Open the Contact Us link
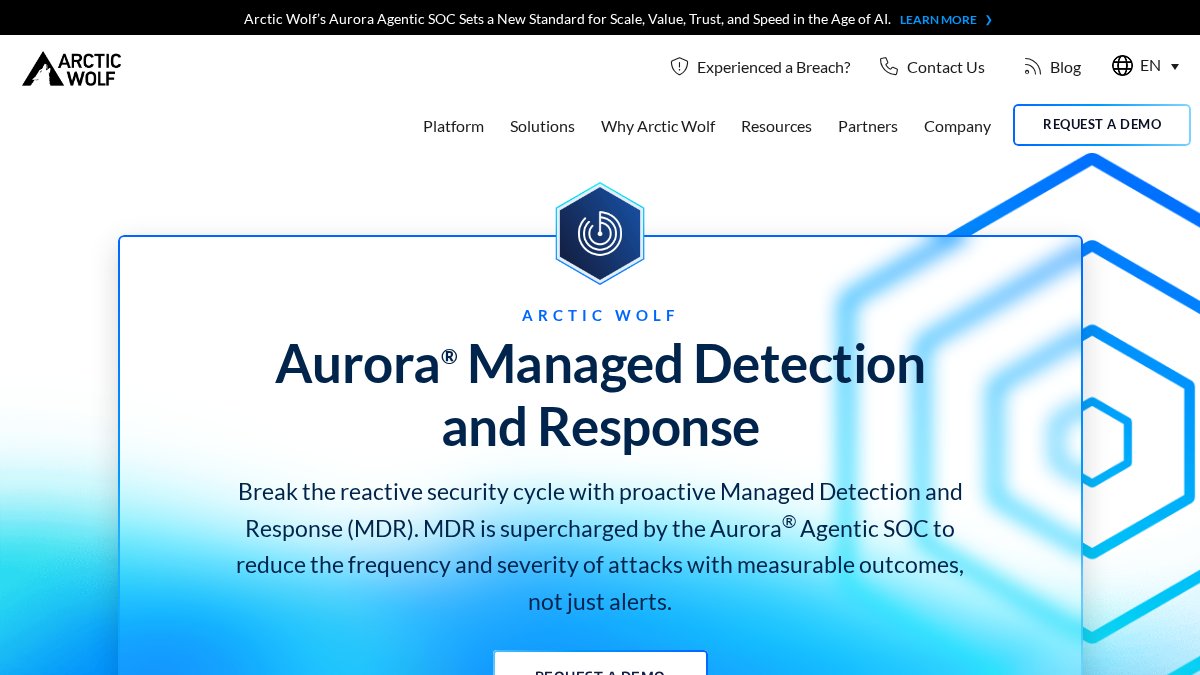 [946, 67]
